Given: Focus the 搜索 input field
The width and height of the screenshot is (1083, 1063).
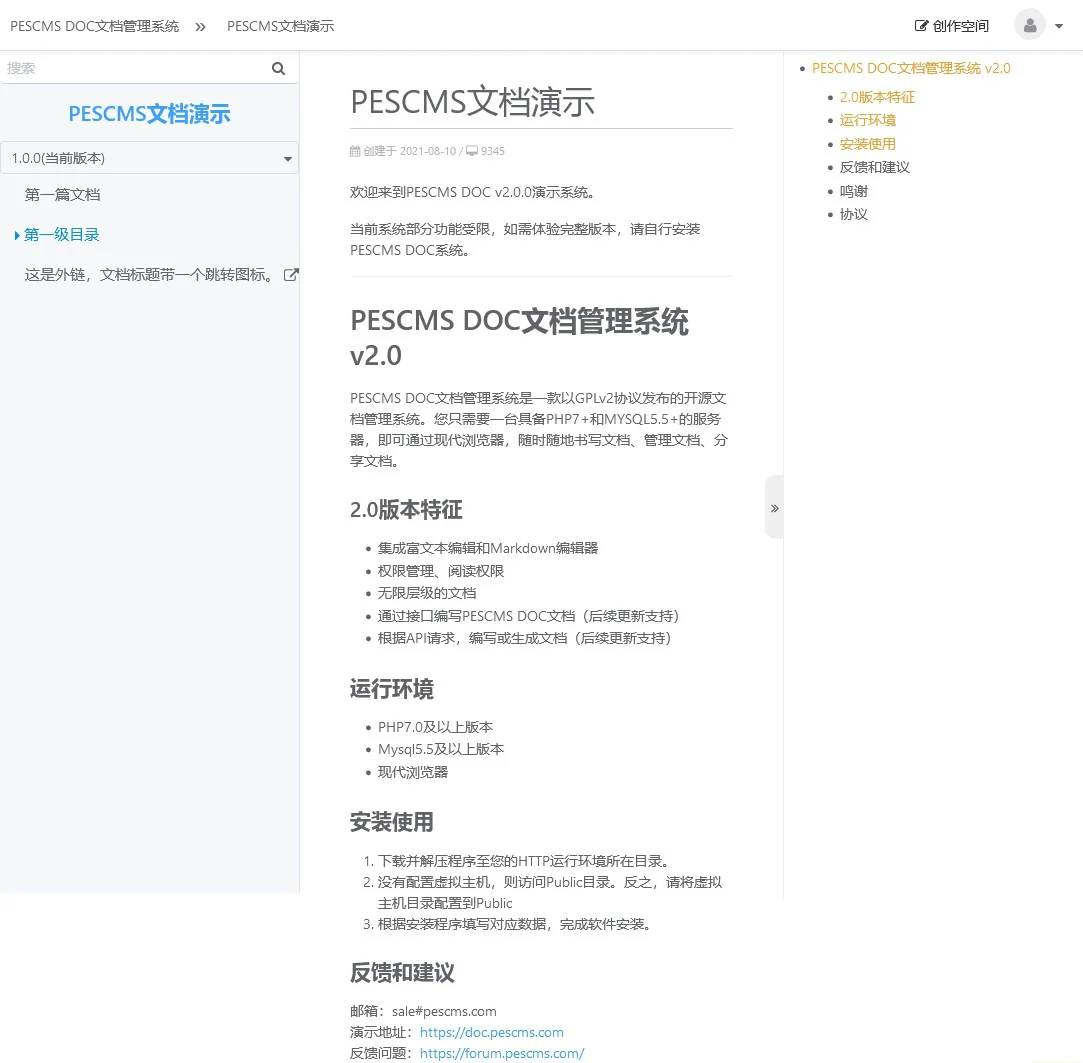Looking at the screenshot, I should (135, 68).
